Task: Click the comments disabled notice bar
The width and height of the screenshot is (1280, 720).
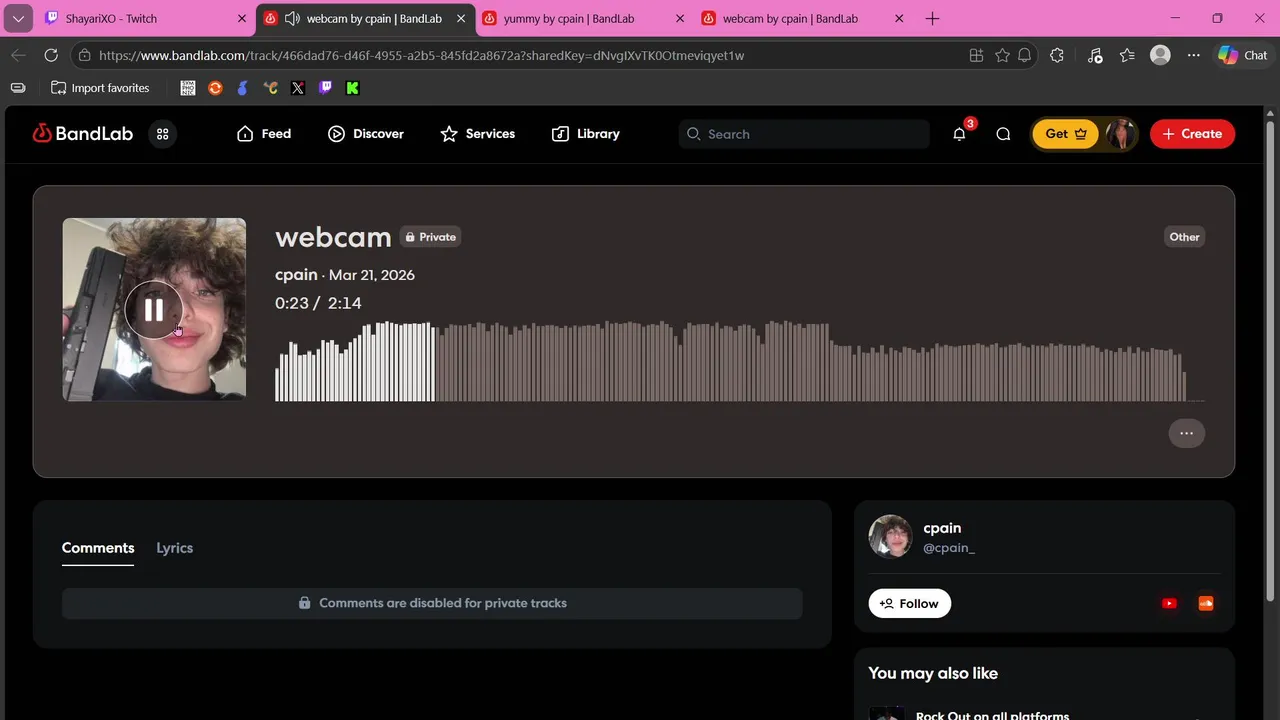Action: pyautogui.click(x=432, y=603)
